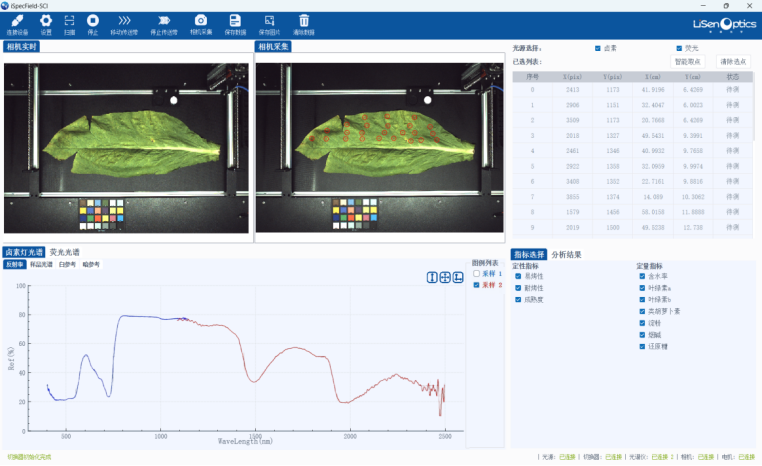Click the 相机采集 camera capture icon
This screenshot has width=762, height=466.
tap(201, 21)
